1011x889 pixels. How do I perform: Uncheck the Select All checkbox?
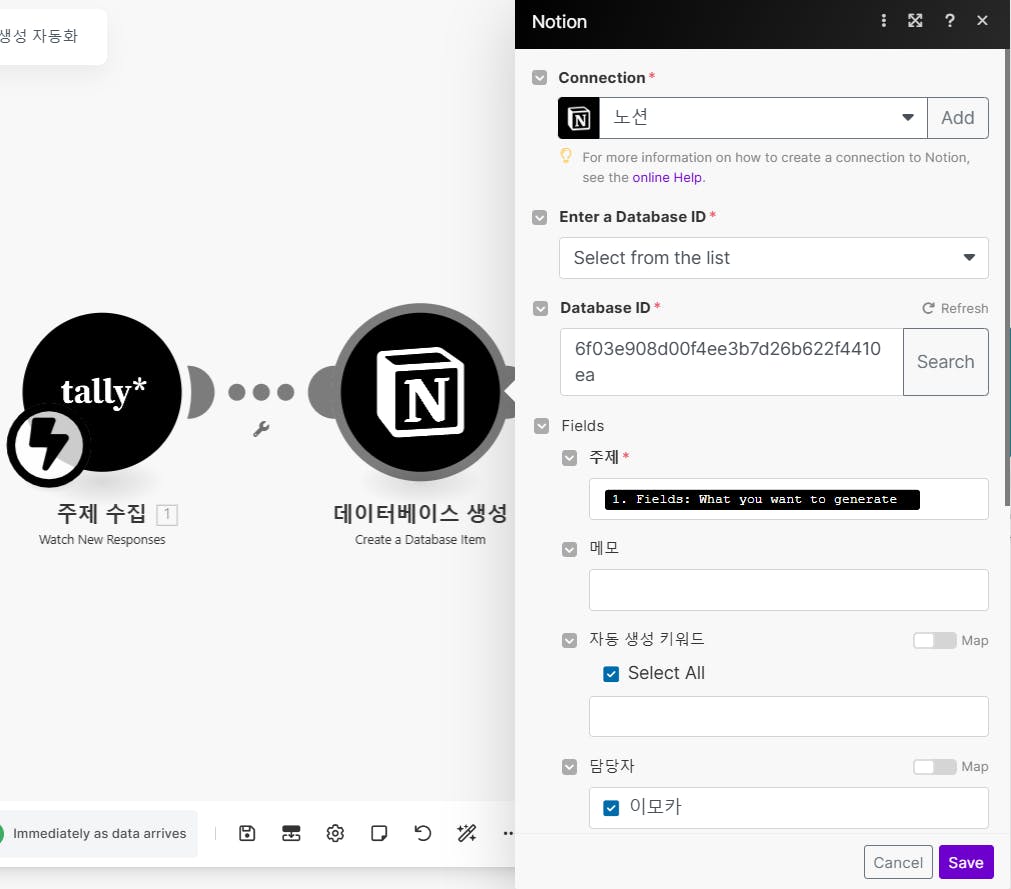pos(611,674)
